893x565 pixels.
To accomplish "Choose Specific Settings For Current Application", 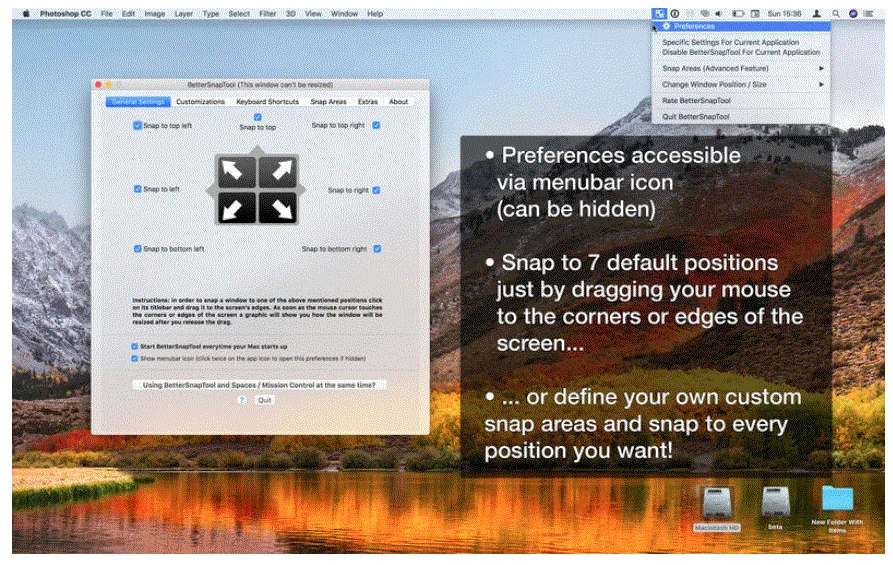I will [741, 42].
